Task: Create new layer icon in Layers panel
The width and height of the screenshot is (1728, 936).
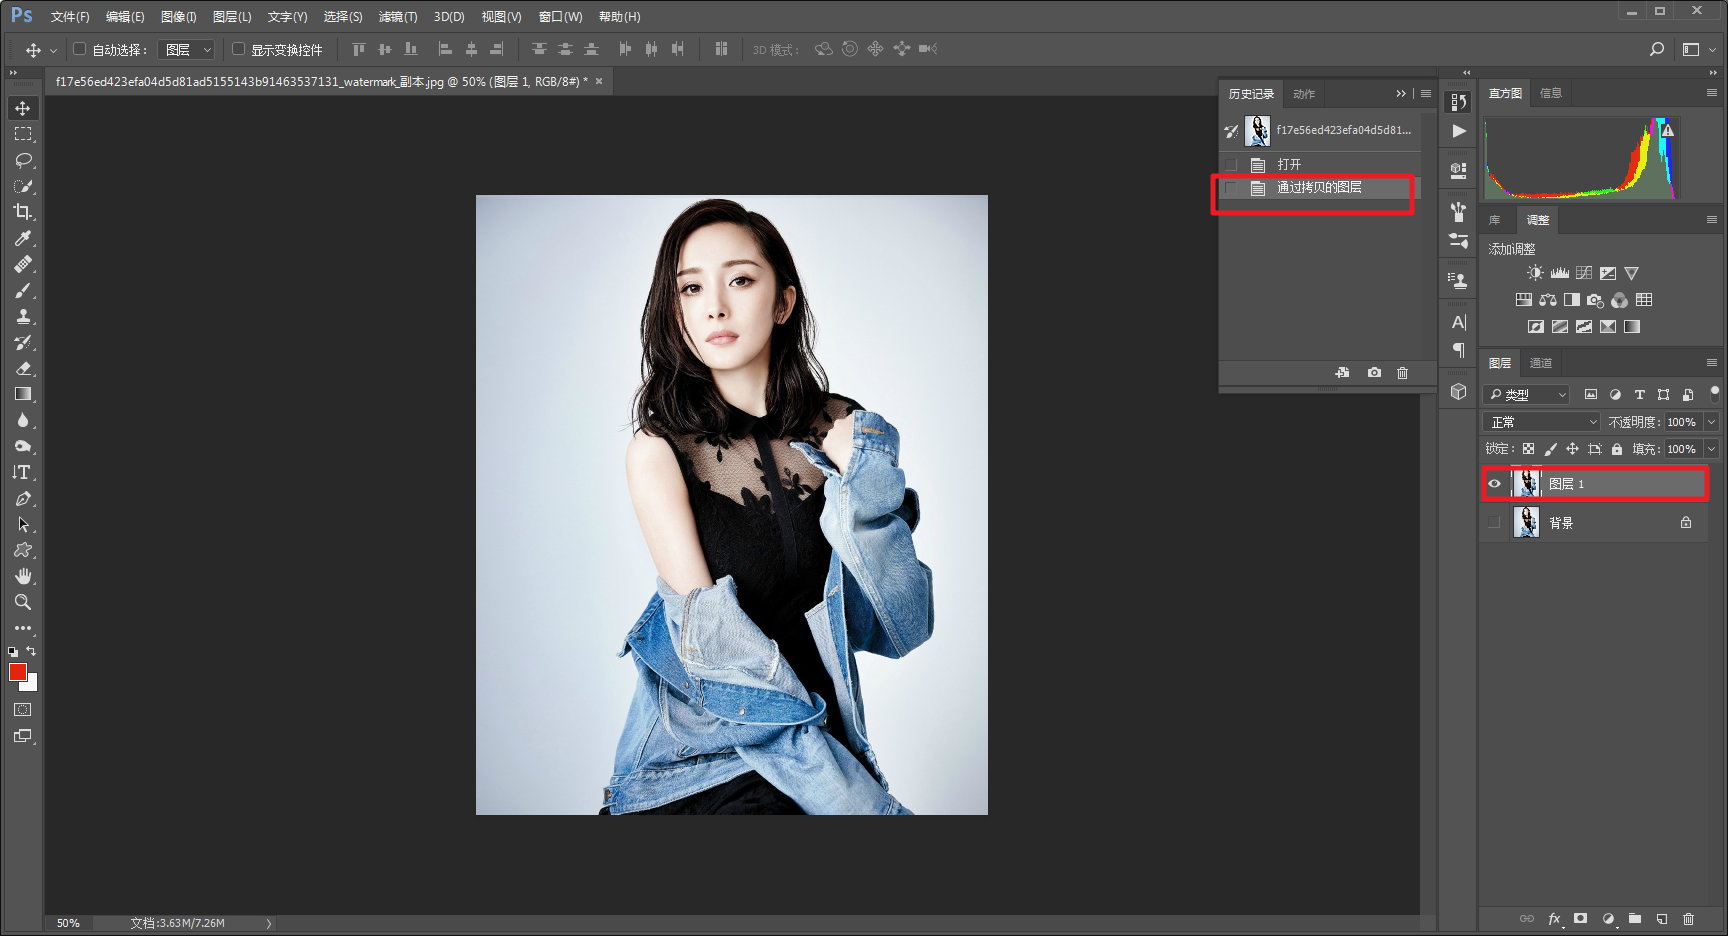Action: click(1661, 919)
